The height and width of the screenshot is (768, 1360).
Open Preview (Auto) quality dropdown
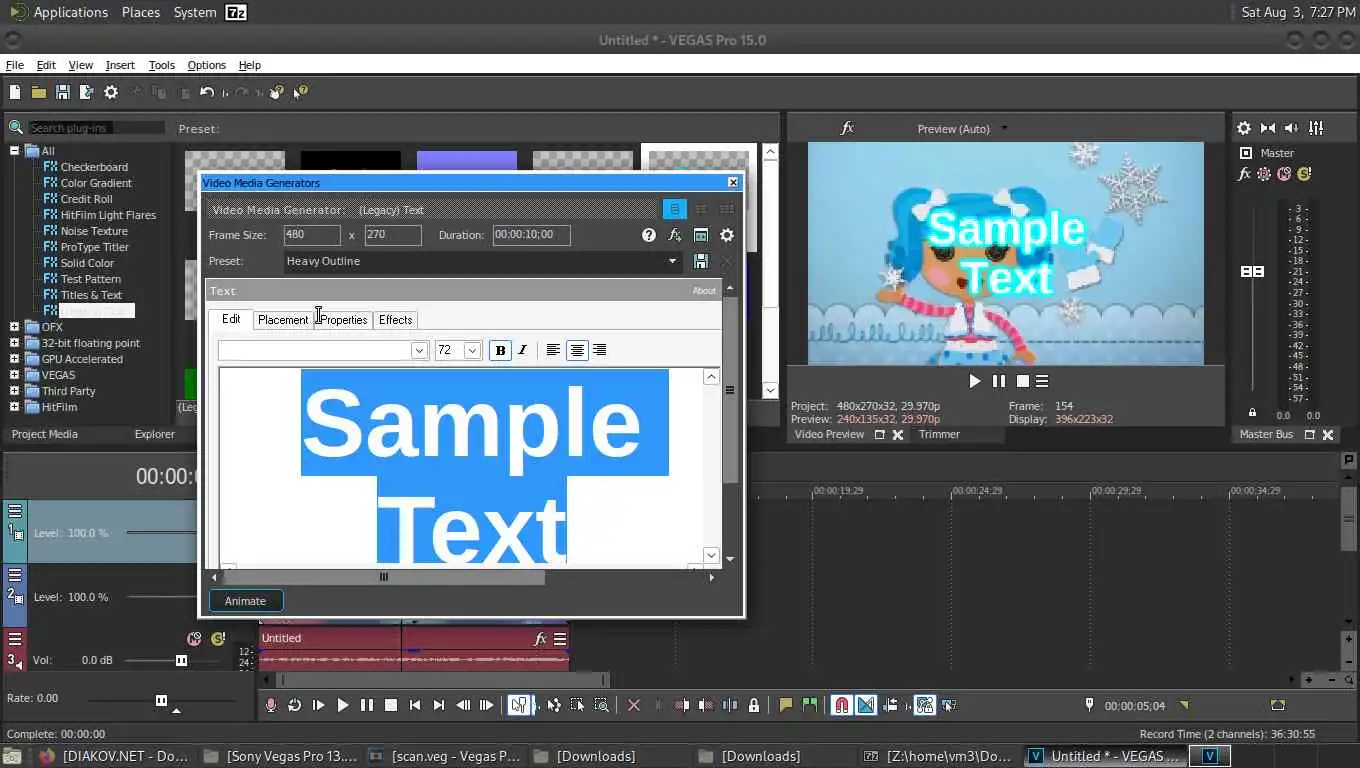click(x=1004, y=128)
